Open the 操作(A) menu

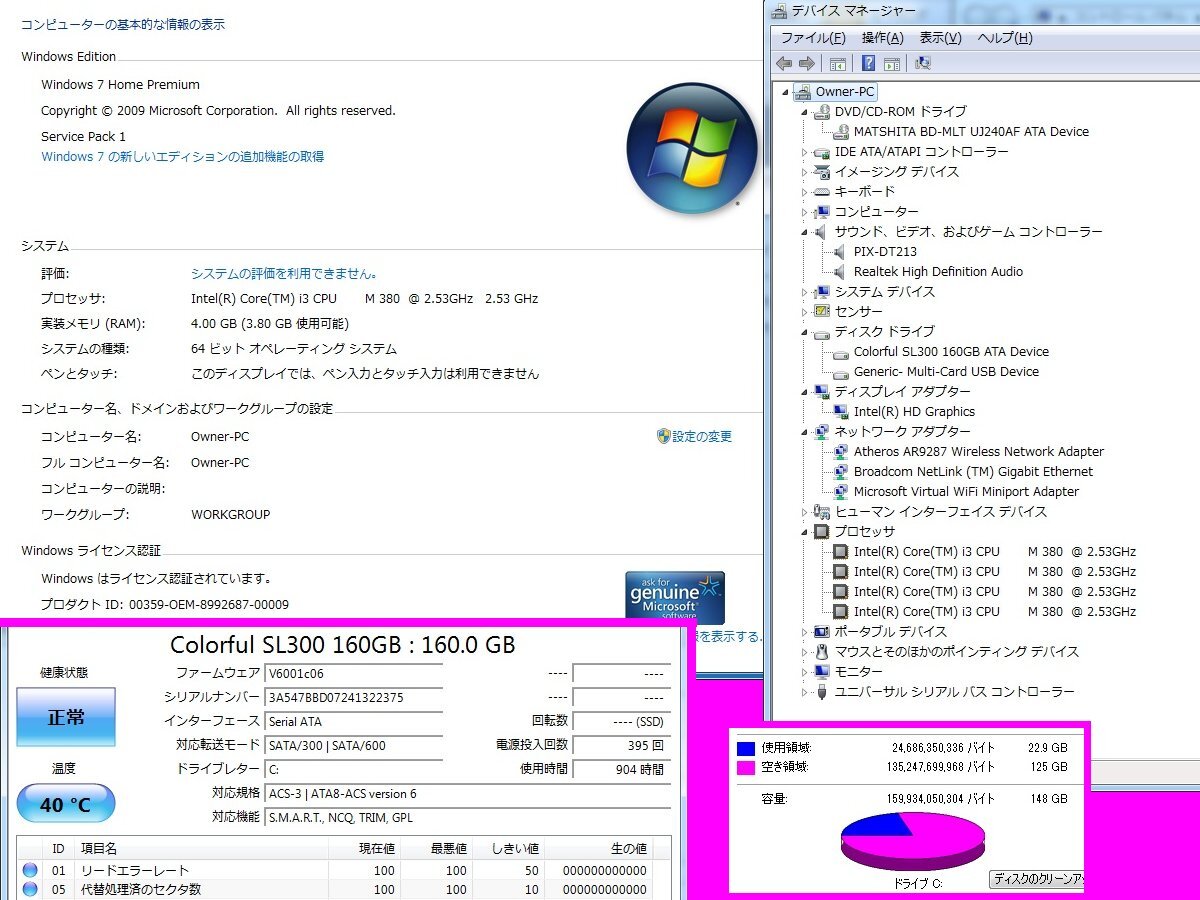tap(882, 38)
